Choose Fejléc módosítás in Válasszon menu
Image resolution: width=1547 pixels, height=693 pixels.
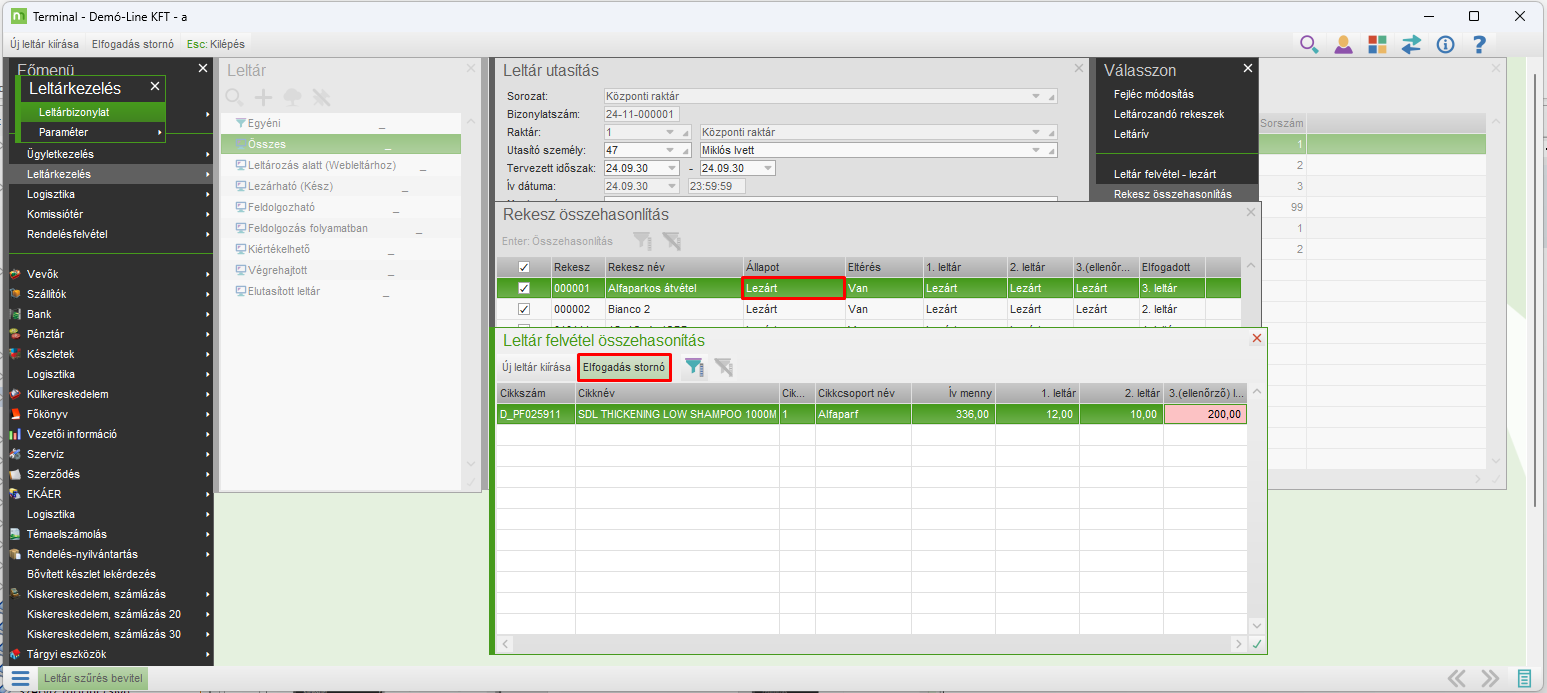click(1153, 94)
